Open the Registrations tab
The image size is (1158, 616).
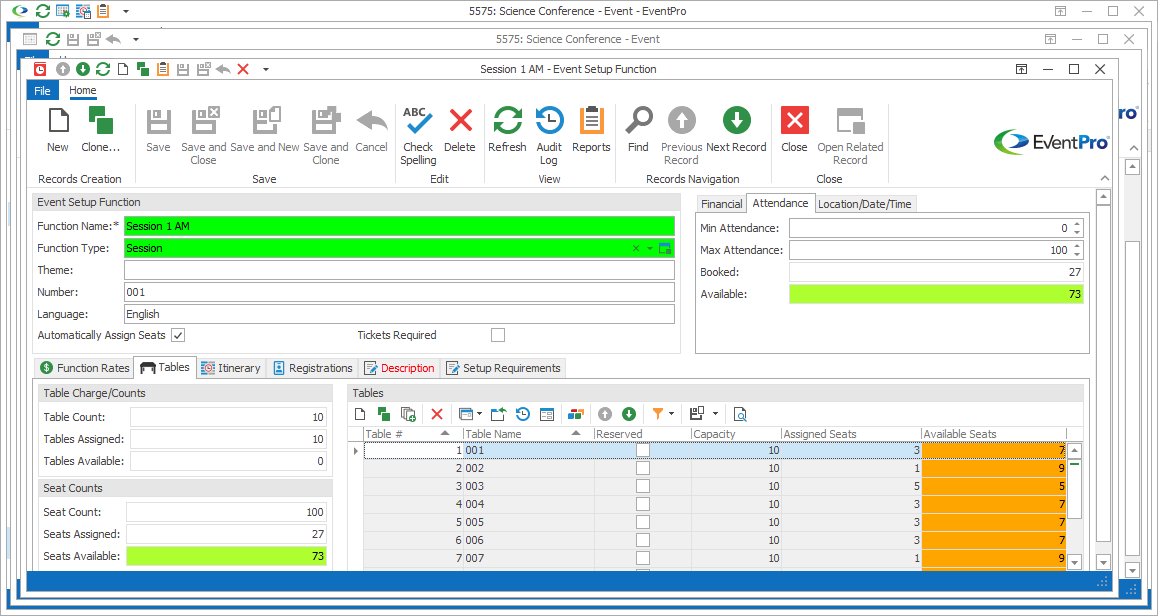click(x=312, y=368)
